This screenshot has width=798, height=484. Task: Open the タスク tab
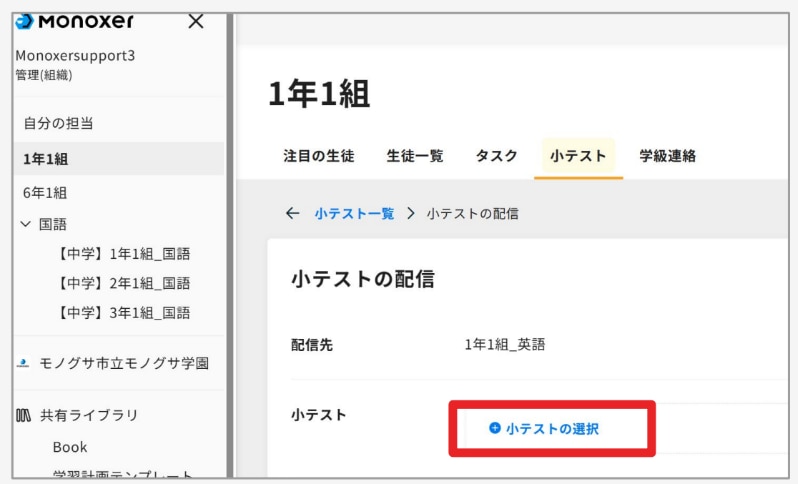point(496,156)
